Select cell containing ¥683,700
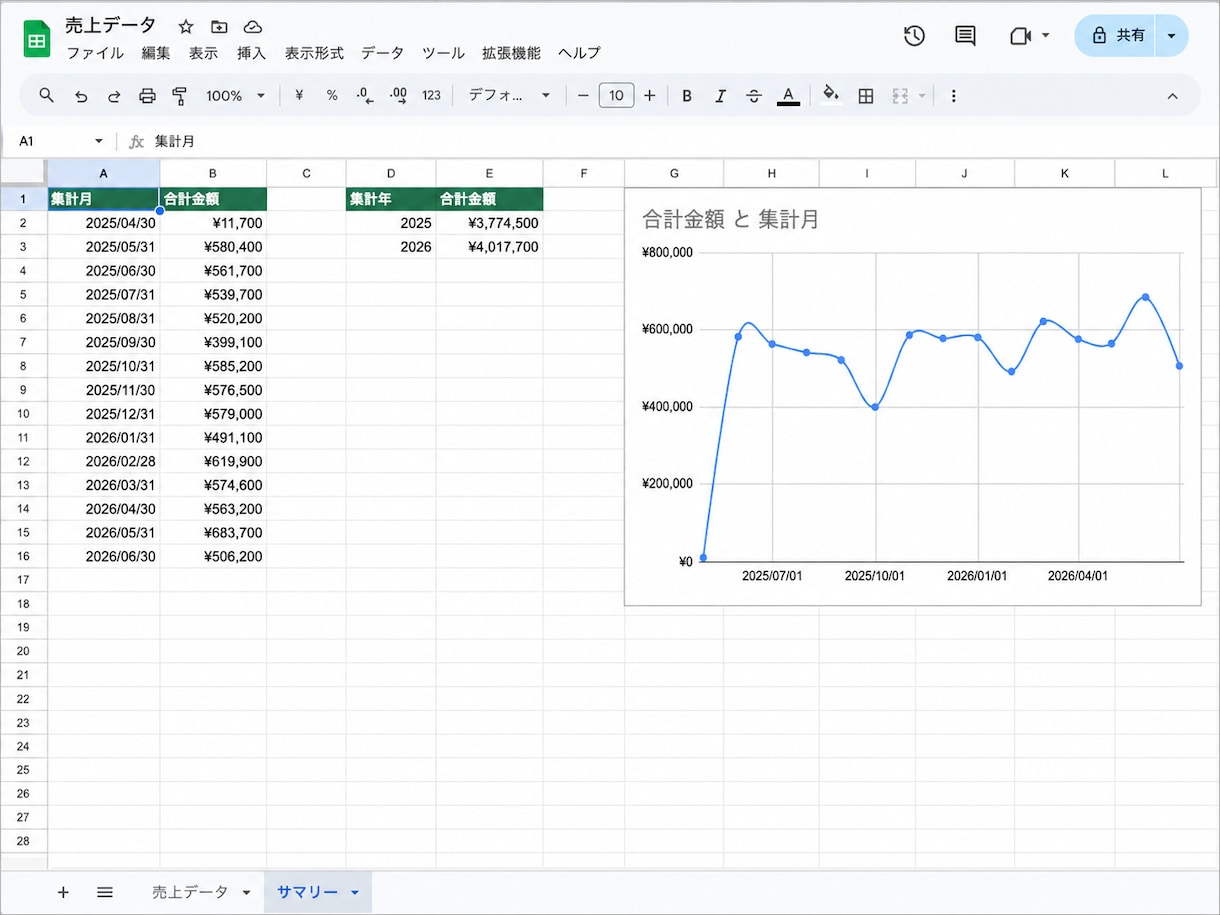Screen dimensions: 1220x915 pyautogui.click(x=213, y=532)
